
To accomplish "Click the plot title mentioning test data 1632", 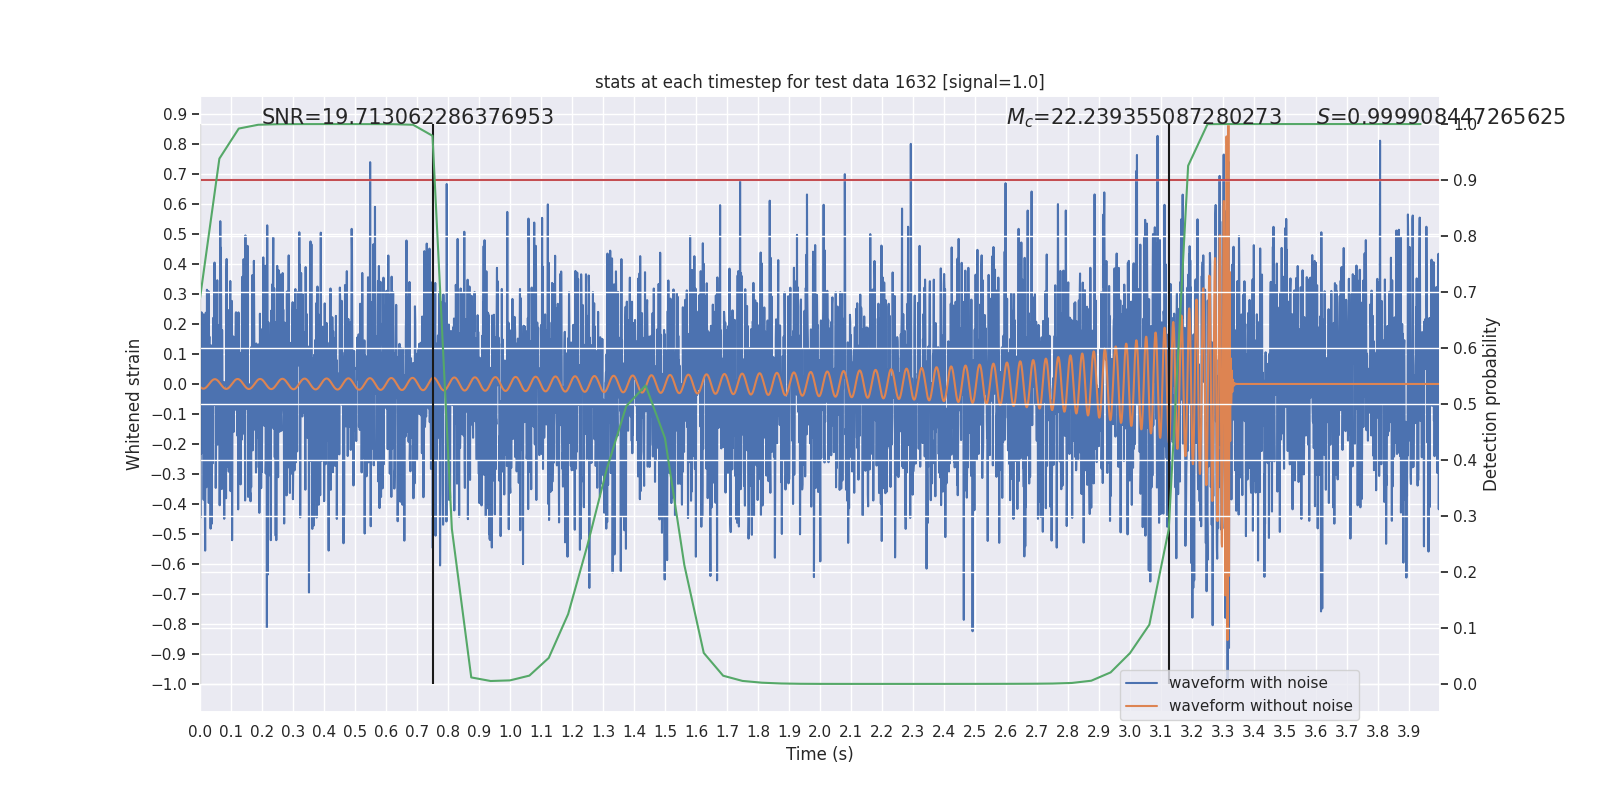I will [819, 82].
